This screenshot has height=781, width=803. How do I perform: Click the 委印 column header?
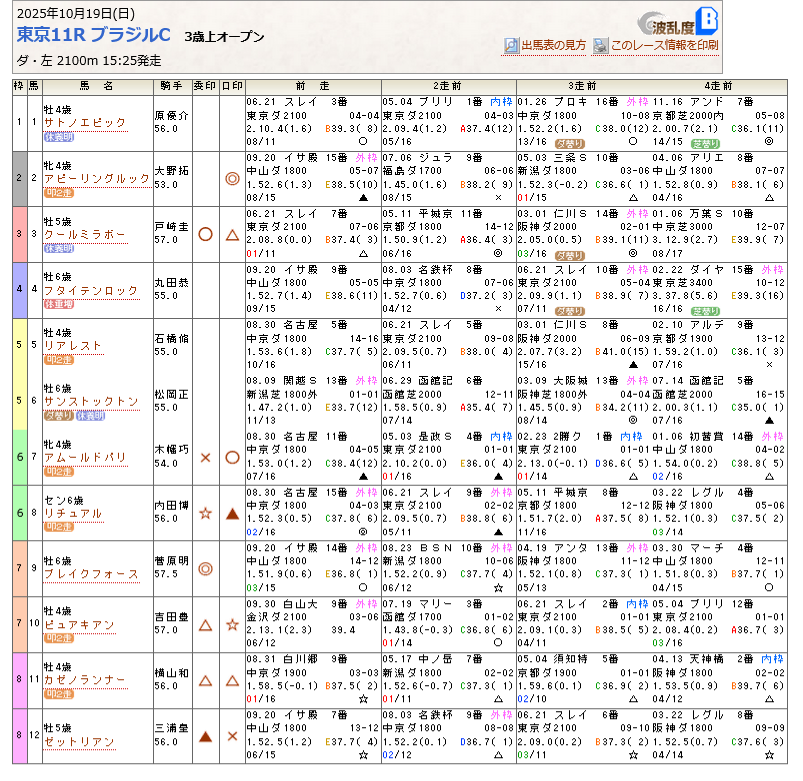(x=205, y=86)
